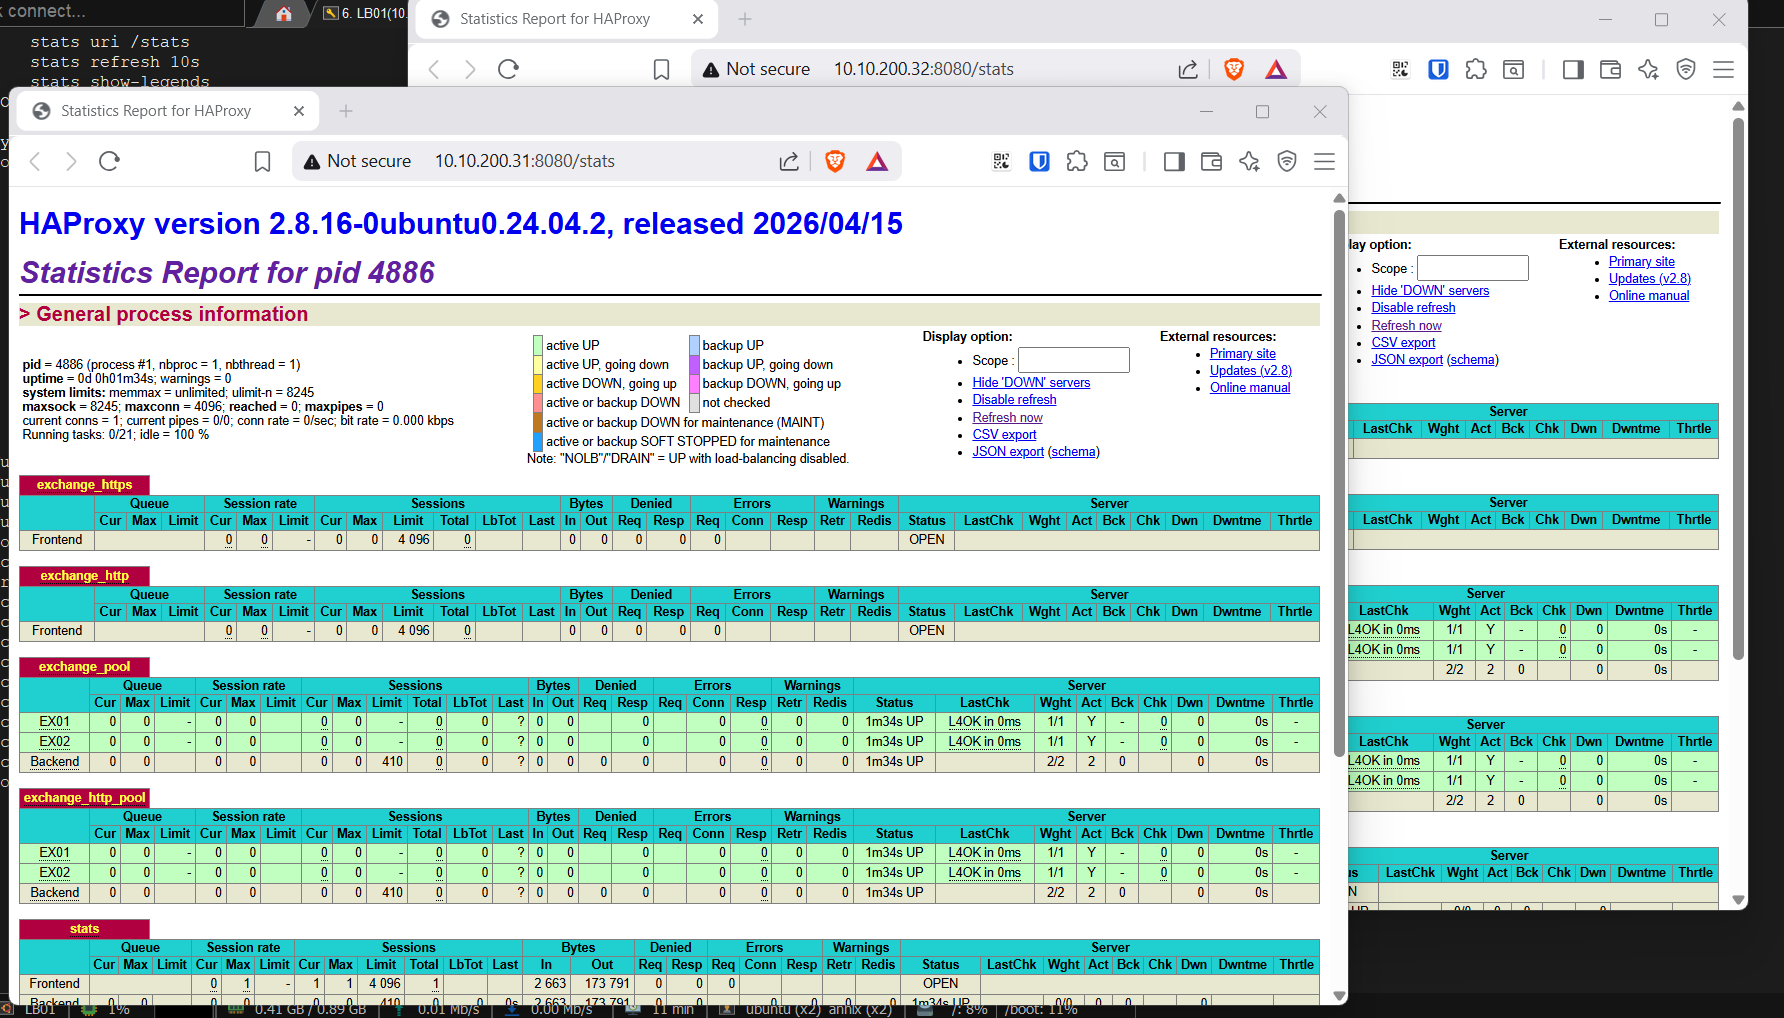Open the extensions puzzle menu in front window

click(1077, 161)
